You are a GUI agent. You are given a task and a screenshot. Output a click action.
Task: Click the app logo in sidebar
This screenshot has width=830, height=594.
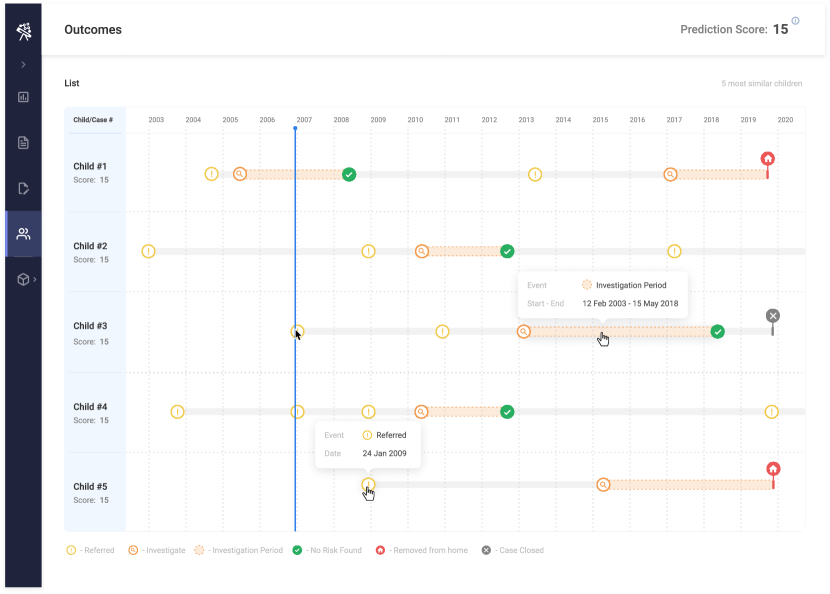pos(23,31)
